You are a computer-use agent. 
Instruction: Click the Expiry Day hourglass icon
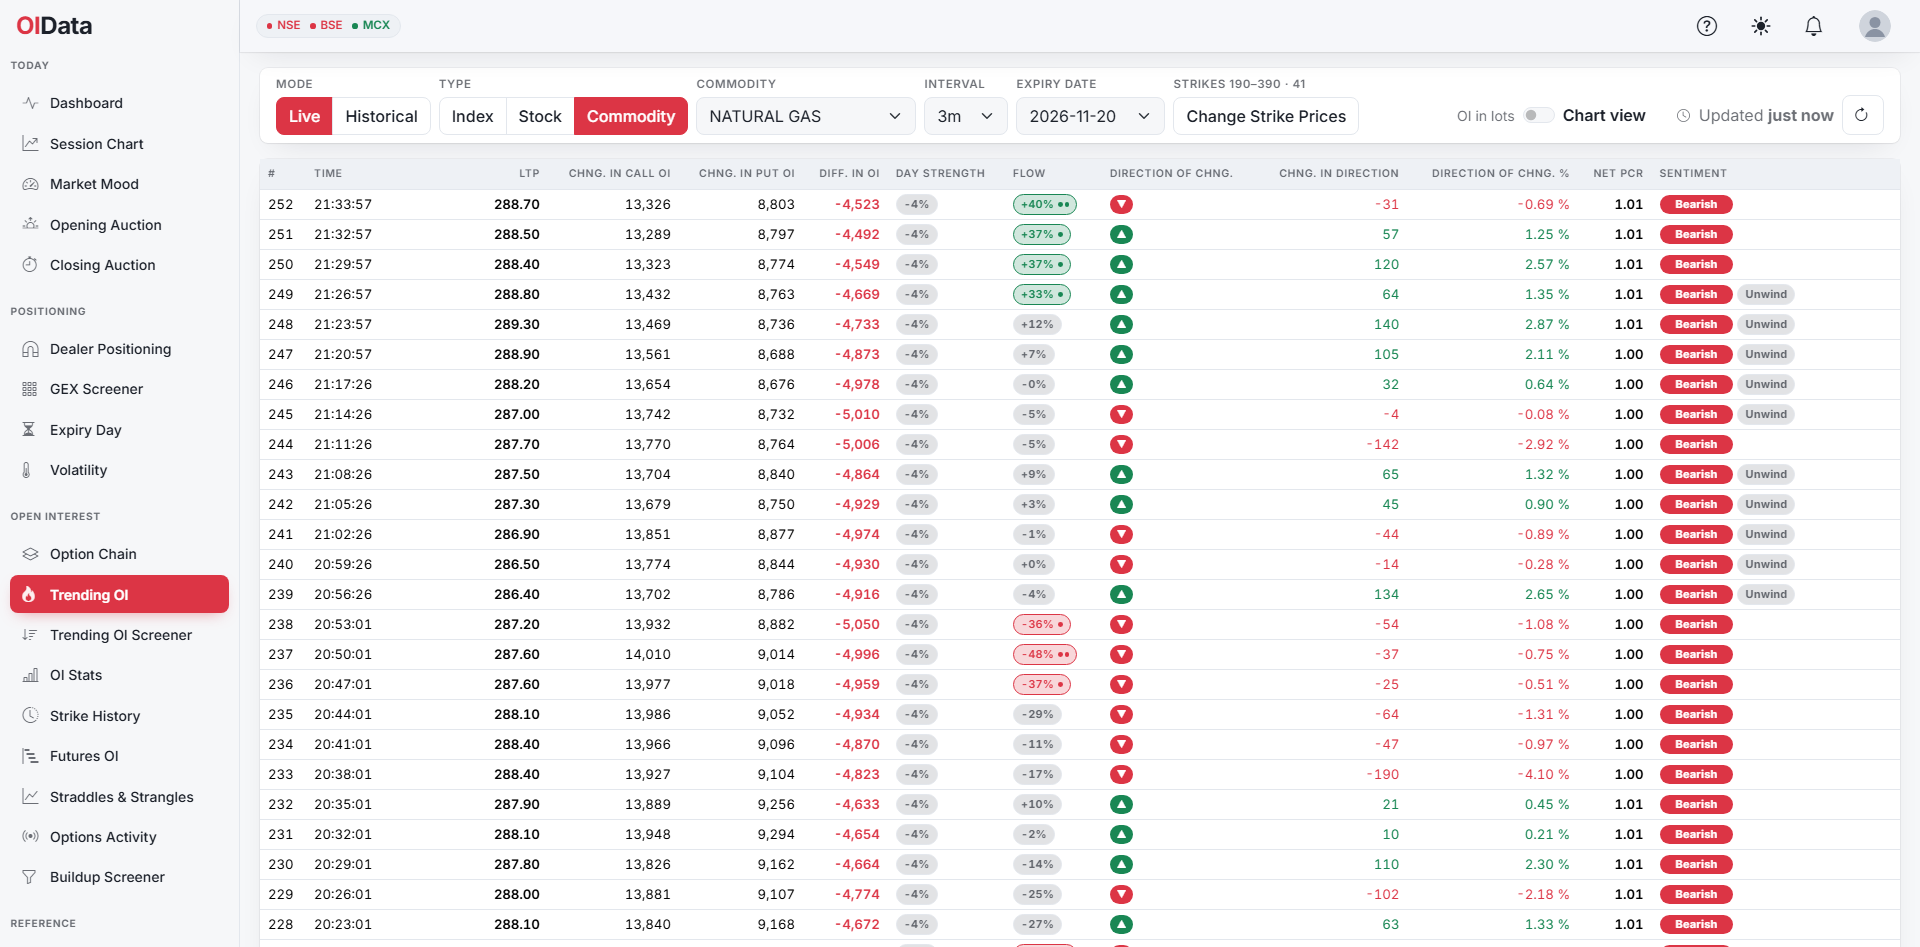pos(29,430)
